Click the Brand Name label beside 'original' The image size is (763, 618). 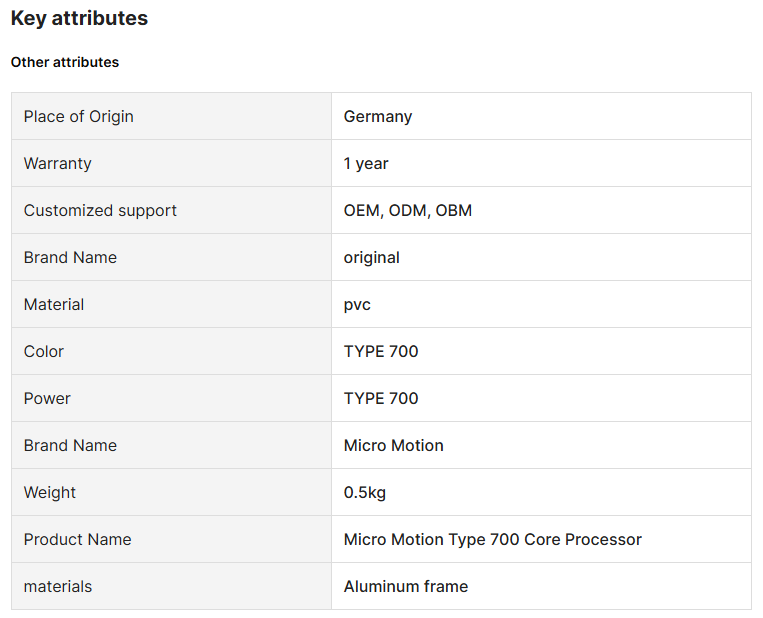tap(70, 257)
